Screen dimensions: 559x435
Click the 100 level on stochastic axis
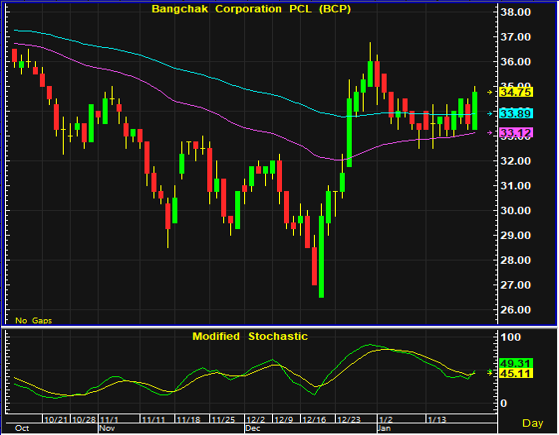(511, 337)
